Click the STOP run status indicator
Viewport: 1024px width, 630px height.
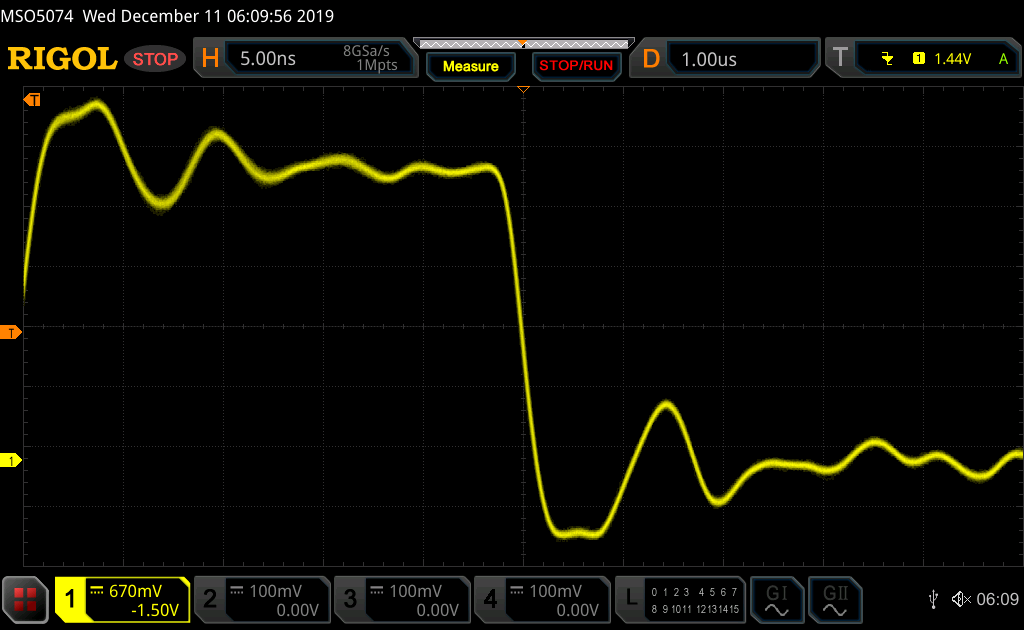pyautogui.click(x=155, y=59)
